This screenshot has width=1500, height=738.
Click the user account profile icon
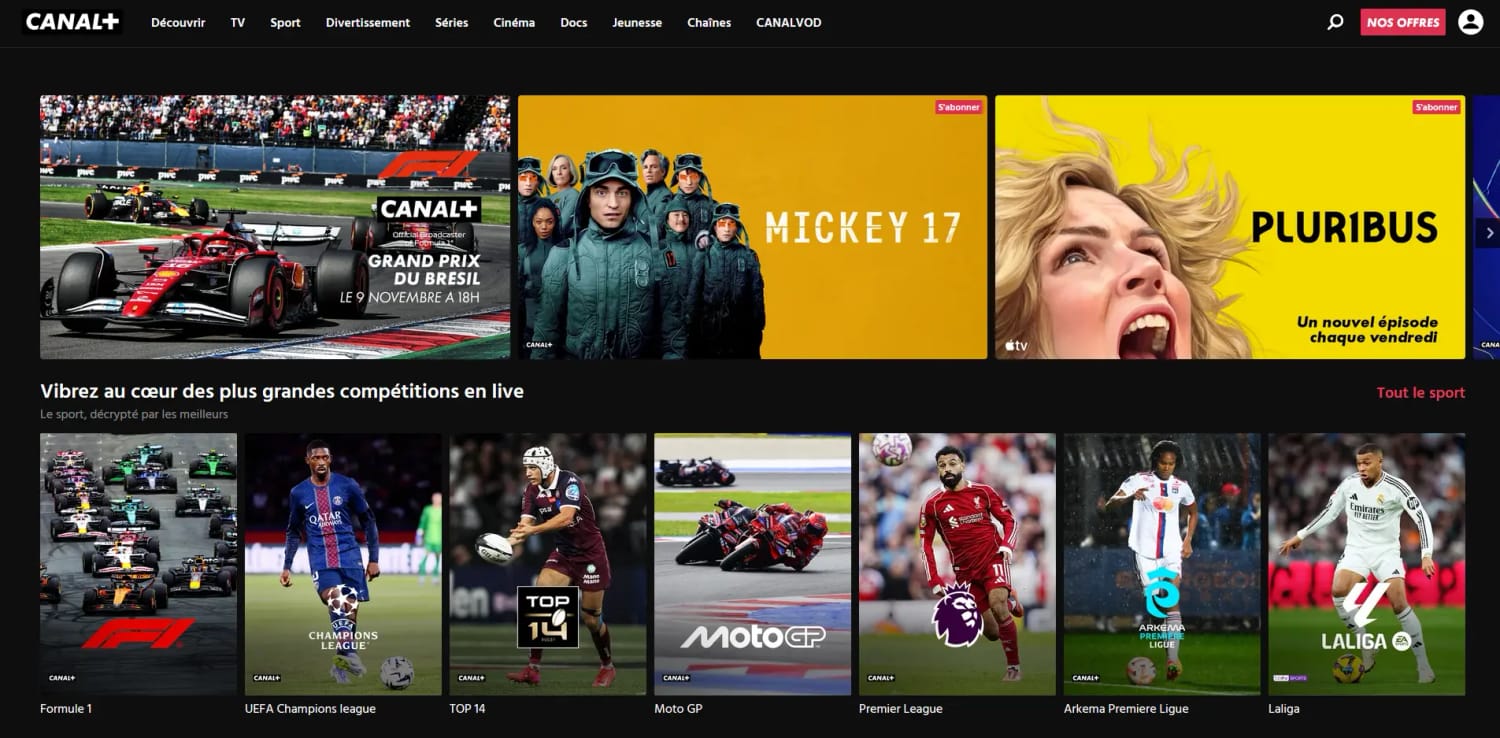point(1468,20)
